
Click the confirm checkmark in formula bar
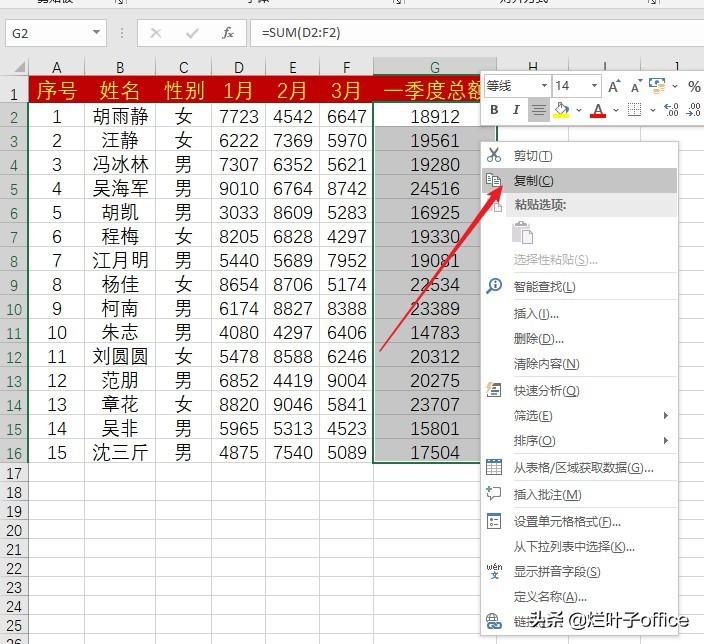click(x=192, y=33)
